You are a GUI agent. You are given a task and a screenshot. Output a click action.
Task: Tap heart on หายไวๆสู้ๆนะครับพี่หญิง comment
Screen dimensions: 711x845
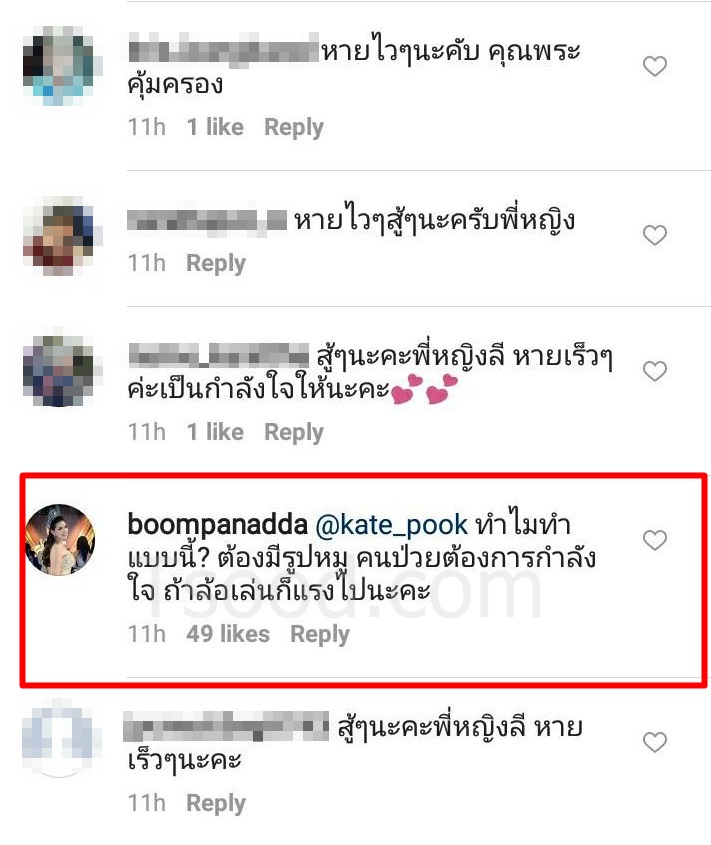(x=654, y=235)
